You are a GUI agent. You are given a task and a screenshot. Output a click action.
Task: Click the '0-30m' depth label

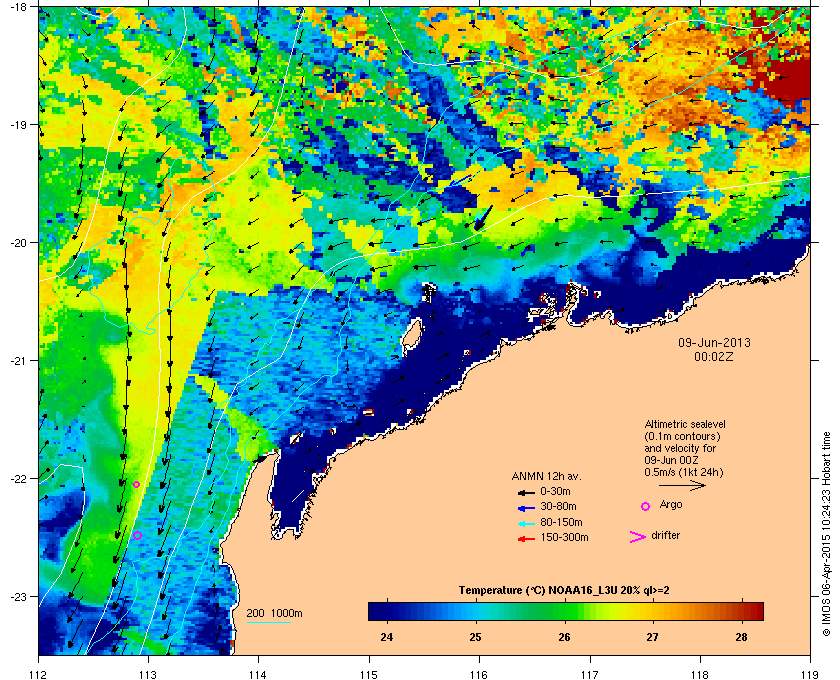pyautogui.click(x=555, y=491)
